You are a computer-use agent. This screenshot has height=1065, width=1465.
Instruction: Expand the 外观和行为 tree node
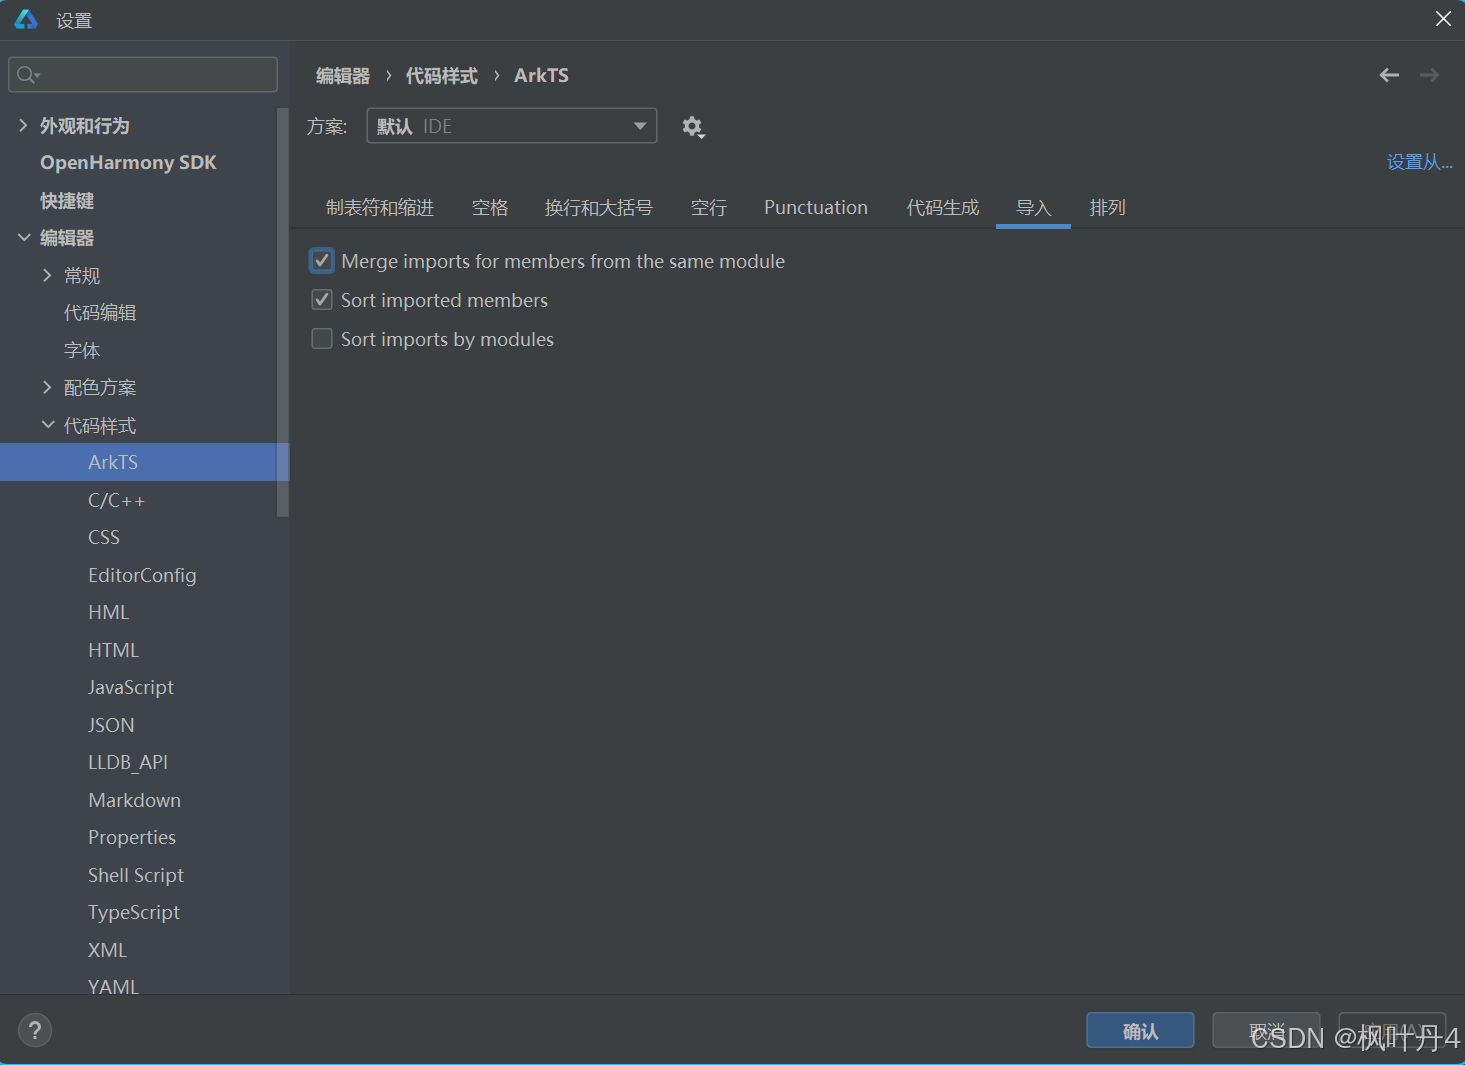[23, 125]
